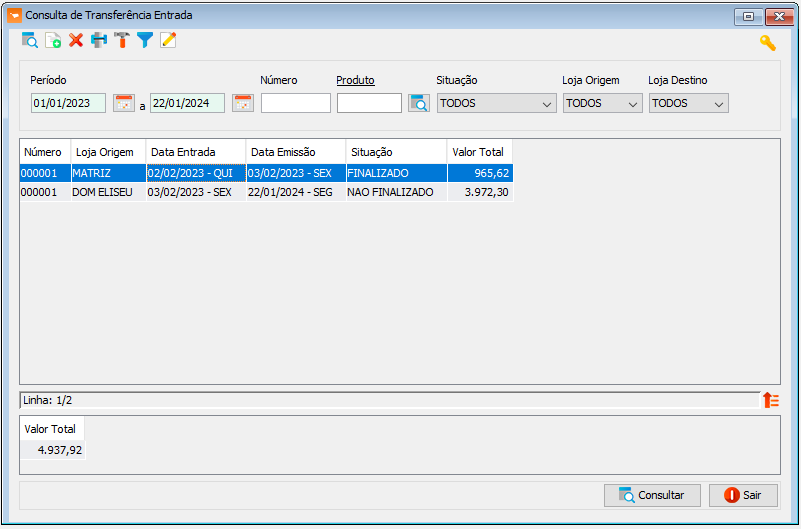Click the blue funnel filter icon
This screenshot has width=801, height=529.
[x=145, y=40]
